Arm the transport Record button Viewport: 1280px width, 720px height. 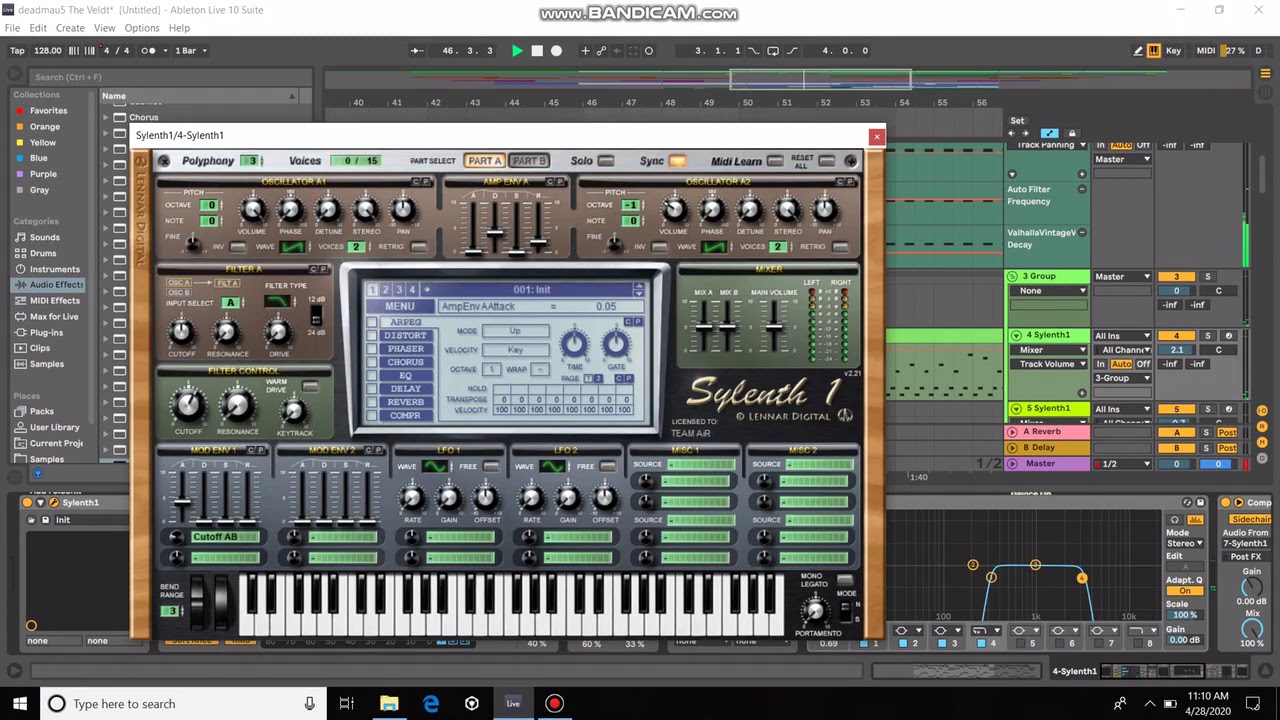(557, 51)
